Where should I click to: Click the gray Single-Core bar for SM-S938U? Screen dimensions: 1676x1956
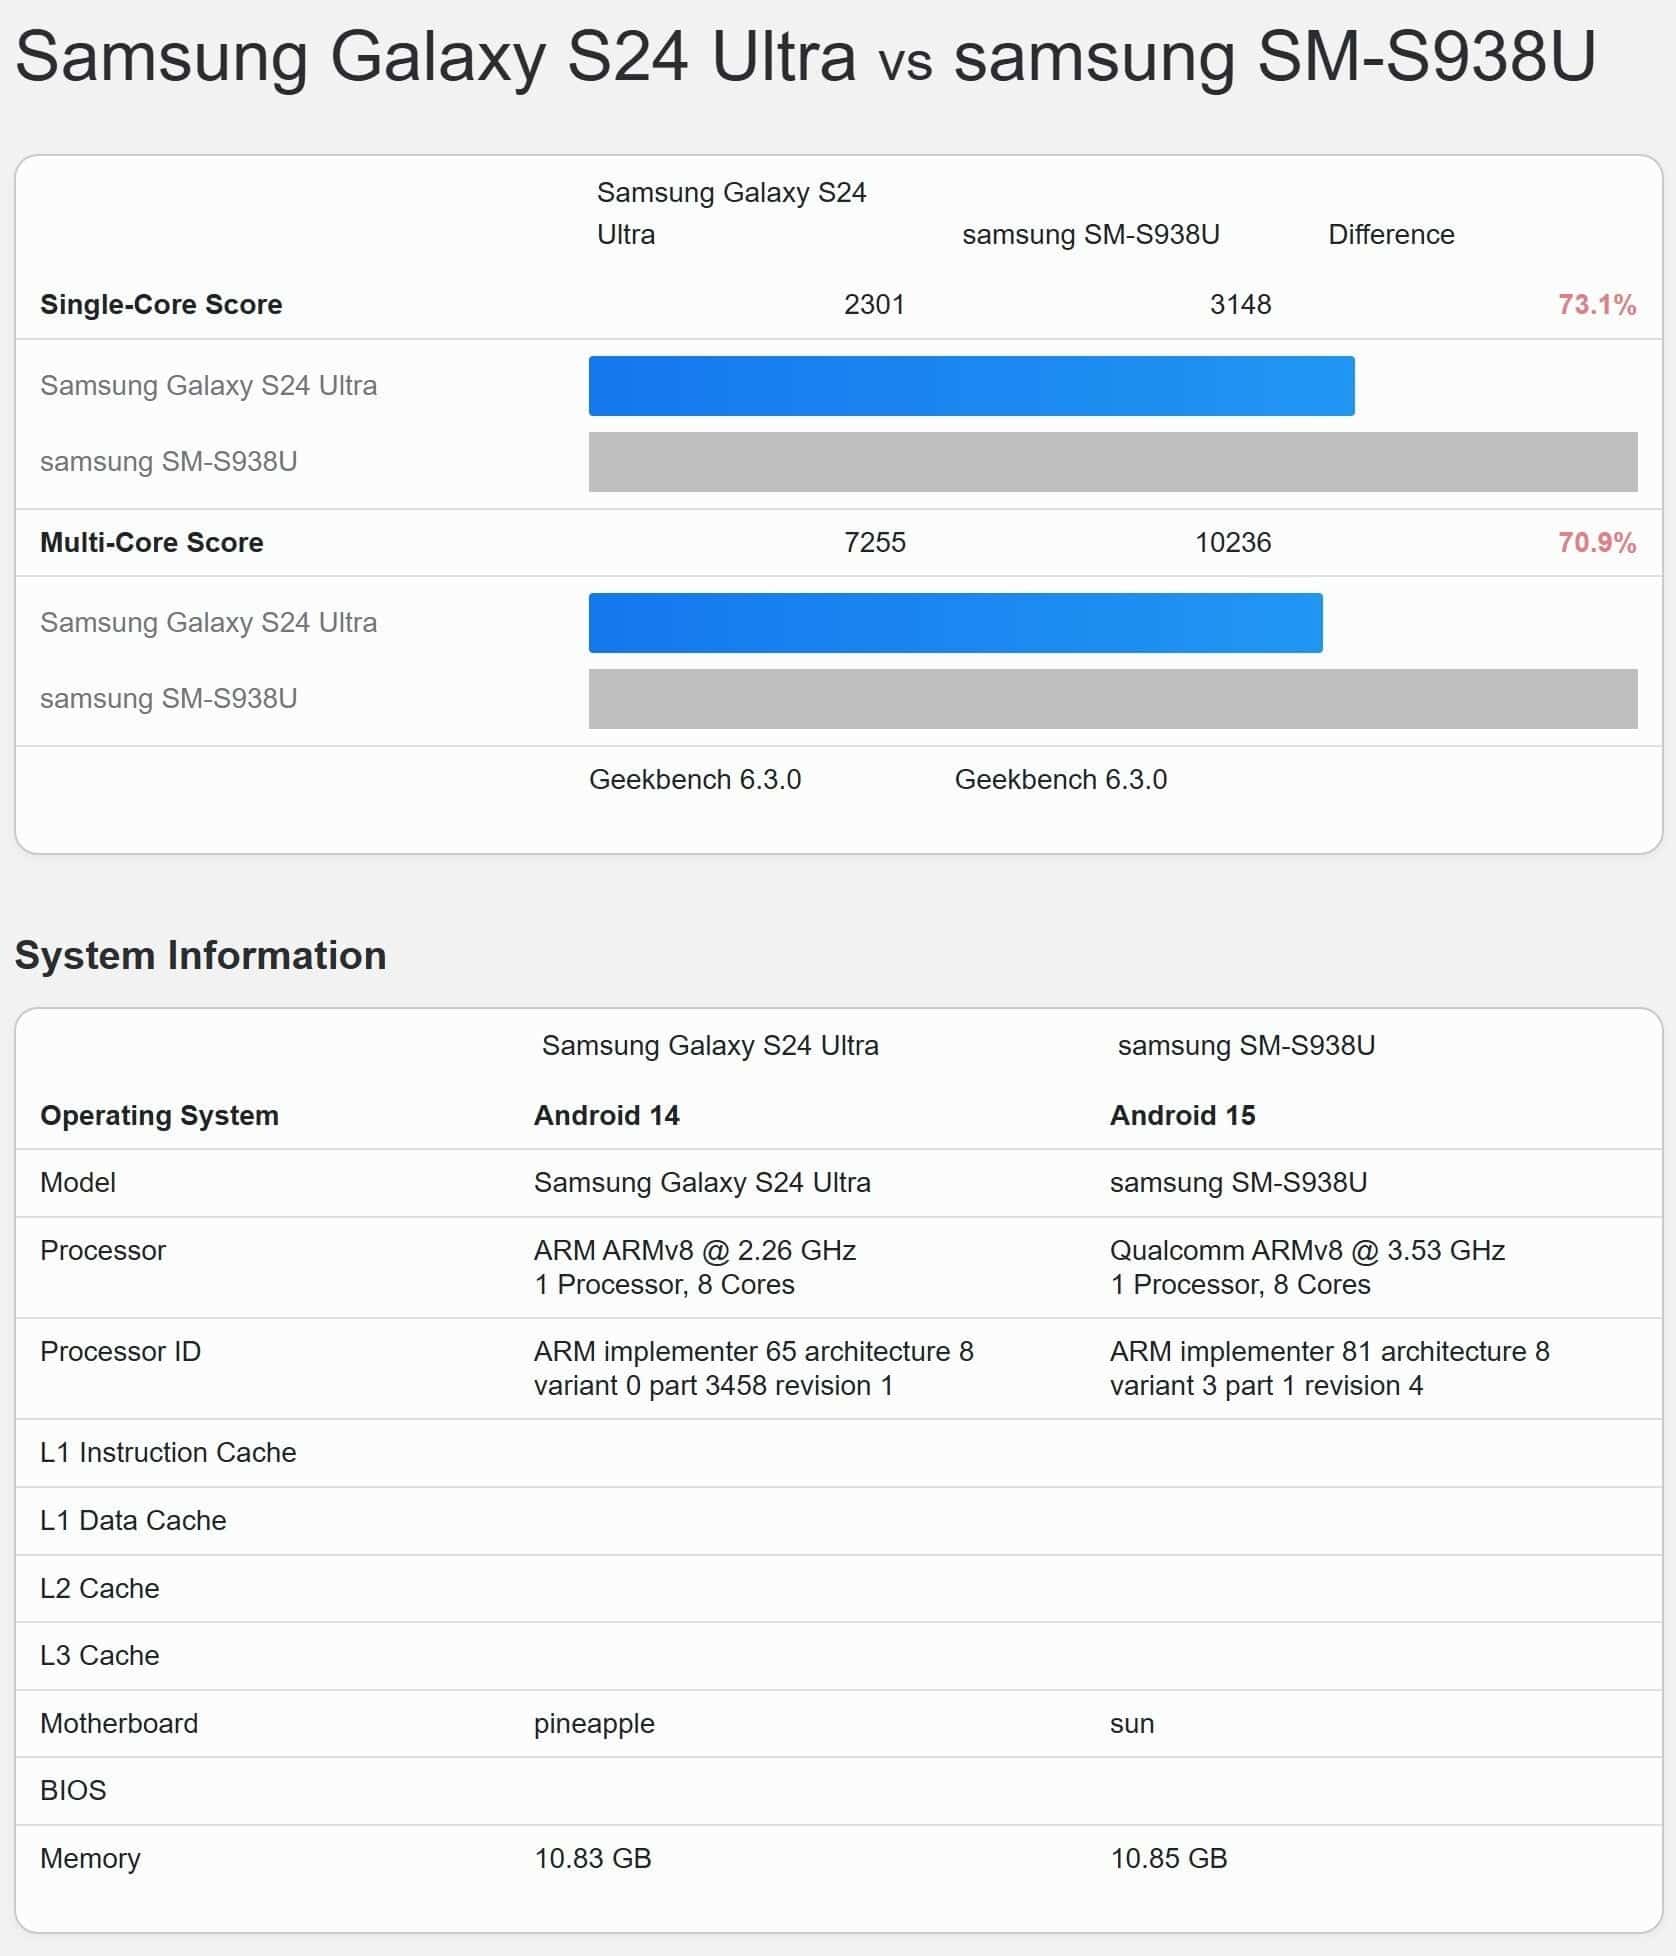[1113, 462]
